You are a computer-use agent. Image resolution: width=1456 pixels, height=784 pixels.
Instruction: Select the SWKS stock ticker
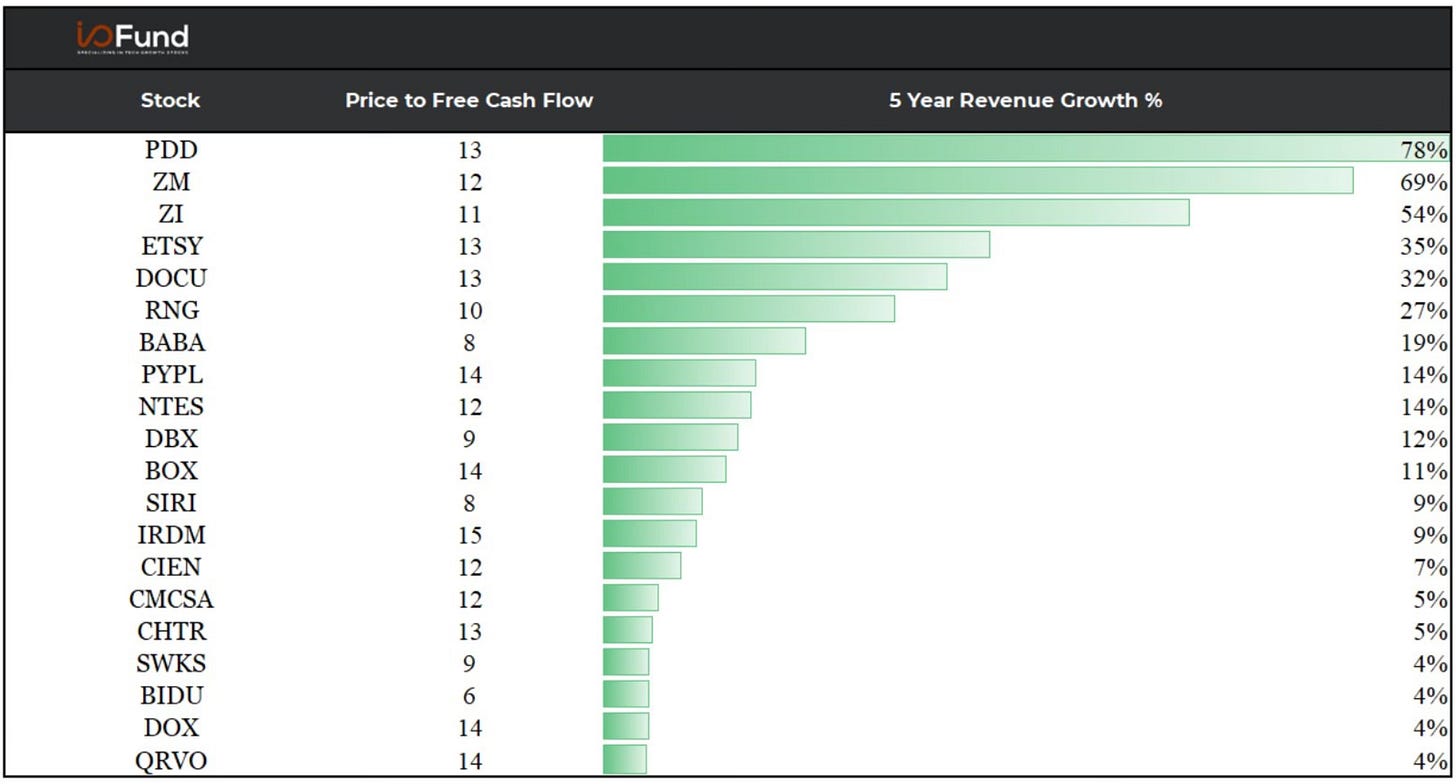point(171,662)
